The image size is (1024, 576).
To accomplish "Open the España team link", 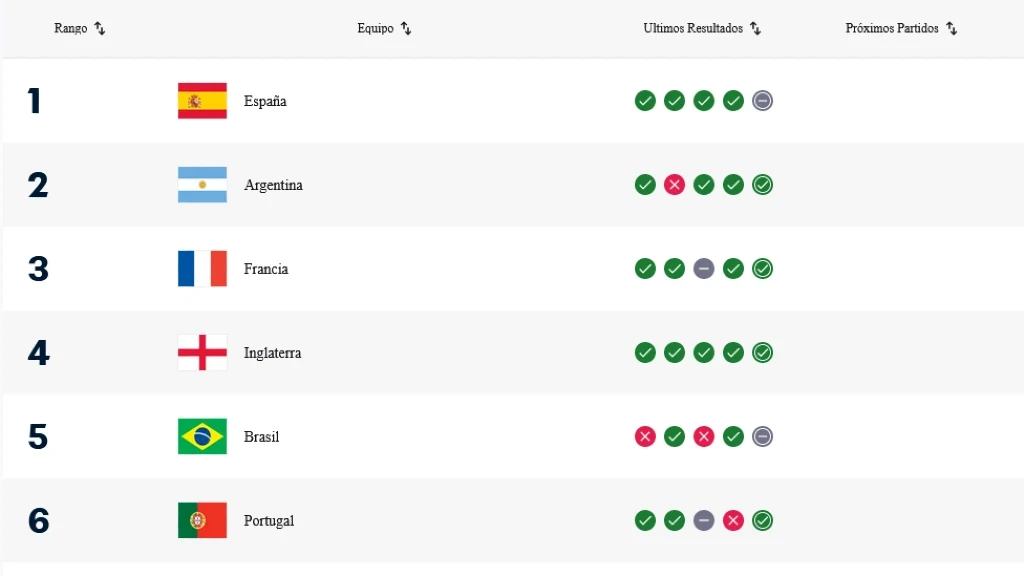I will (x=265, y=101).
